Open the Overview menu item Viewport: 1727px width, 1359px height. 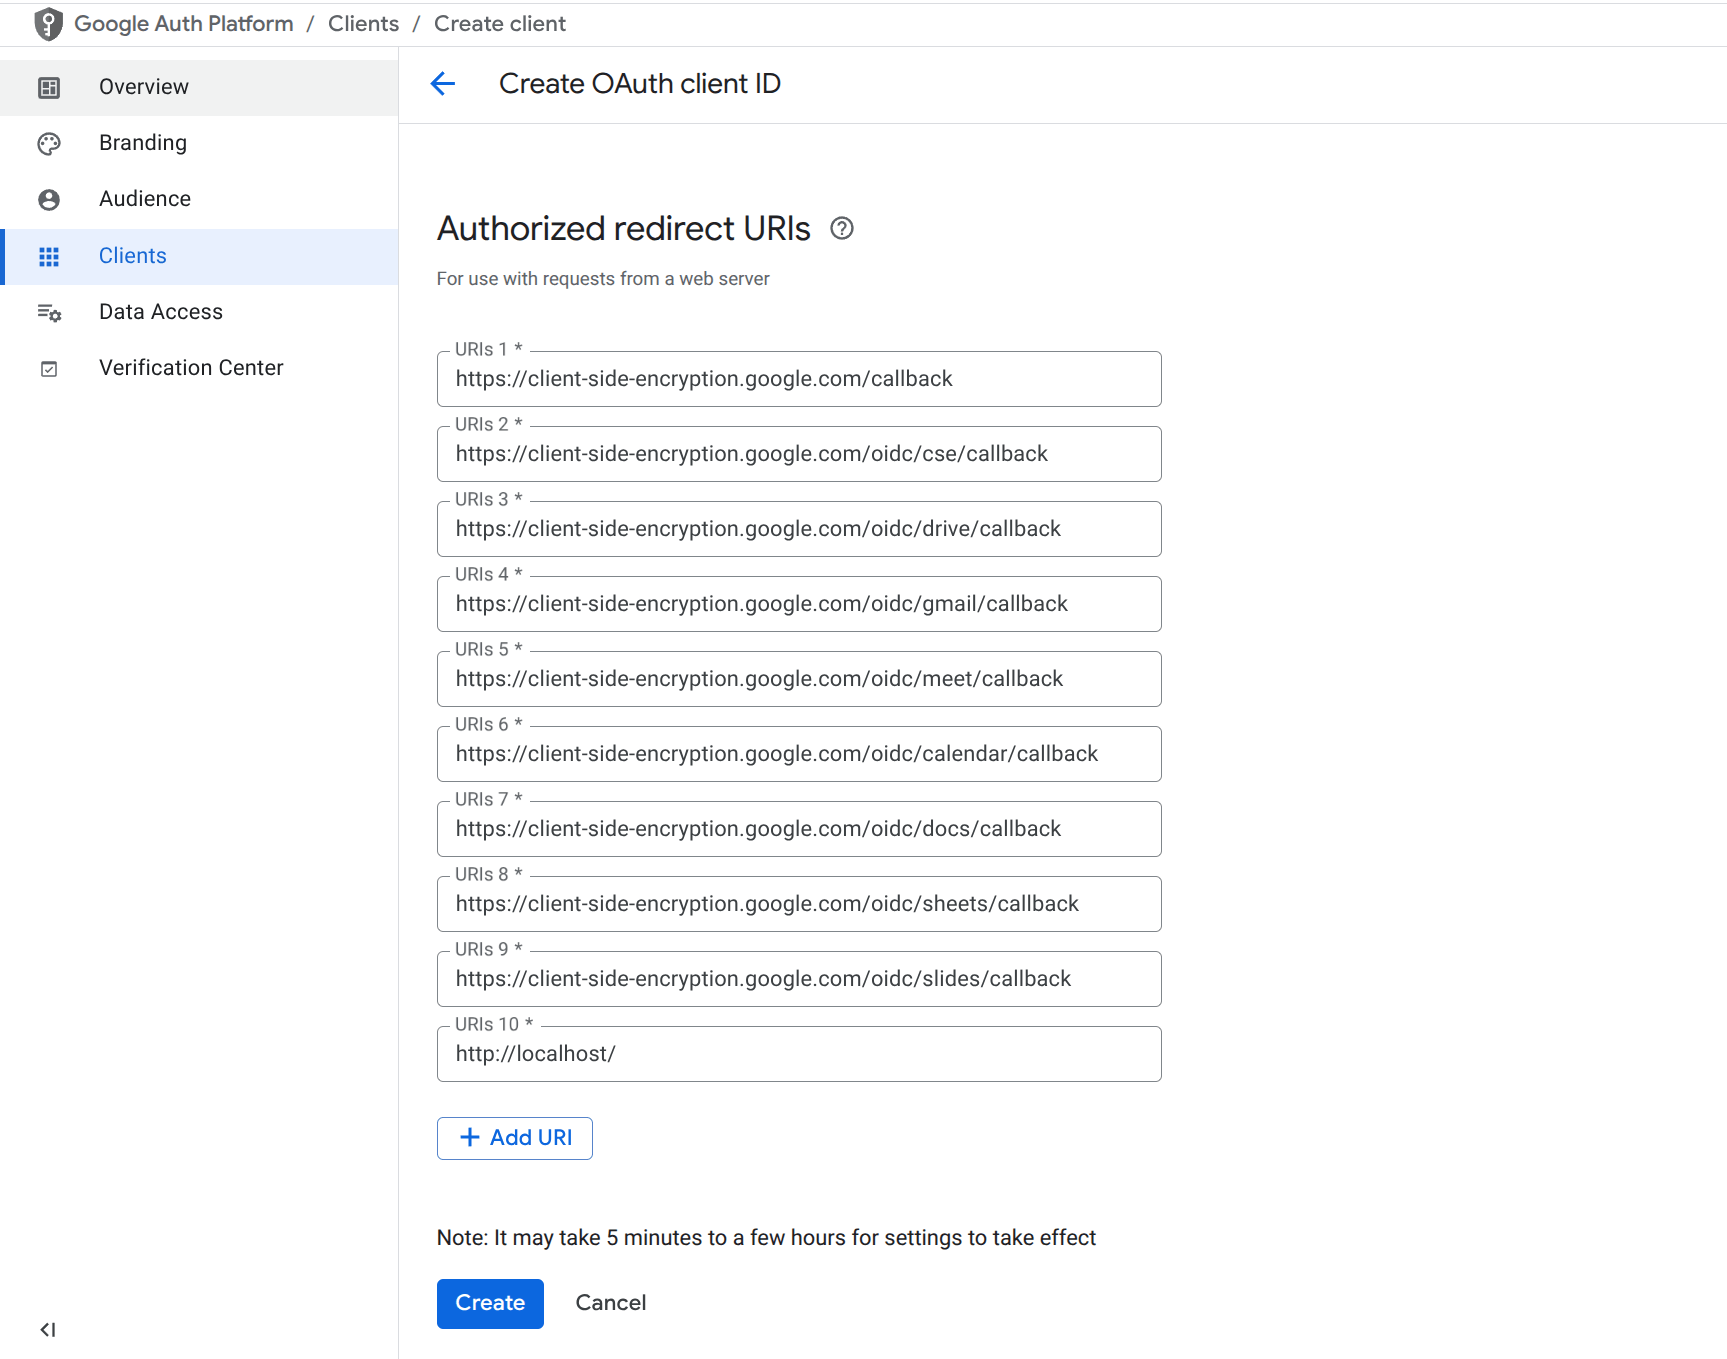coord(199,87)
